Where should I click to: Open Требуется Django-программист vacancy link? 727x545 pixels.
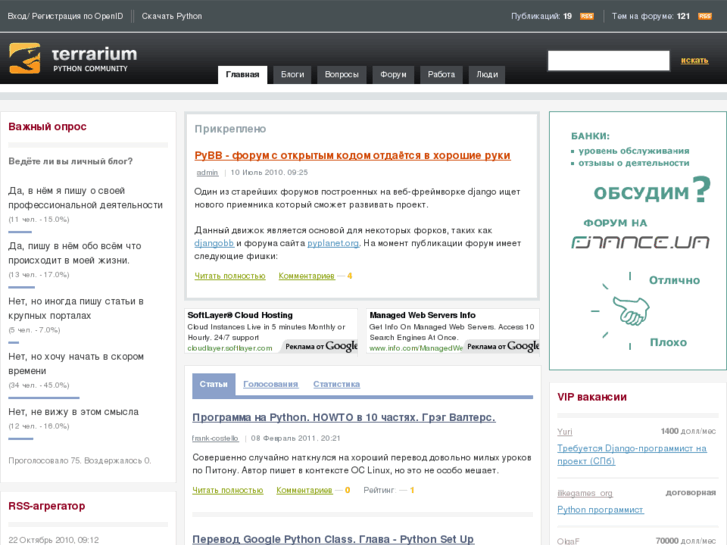click(632, 455)
